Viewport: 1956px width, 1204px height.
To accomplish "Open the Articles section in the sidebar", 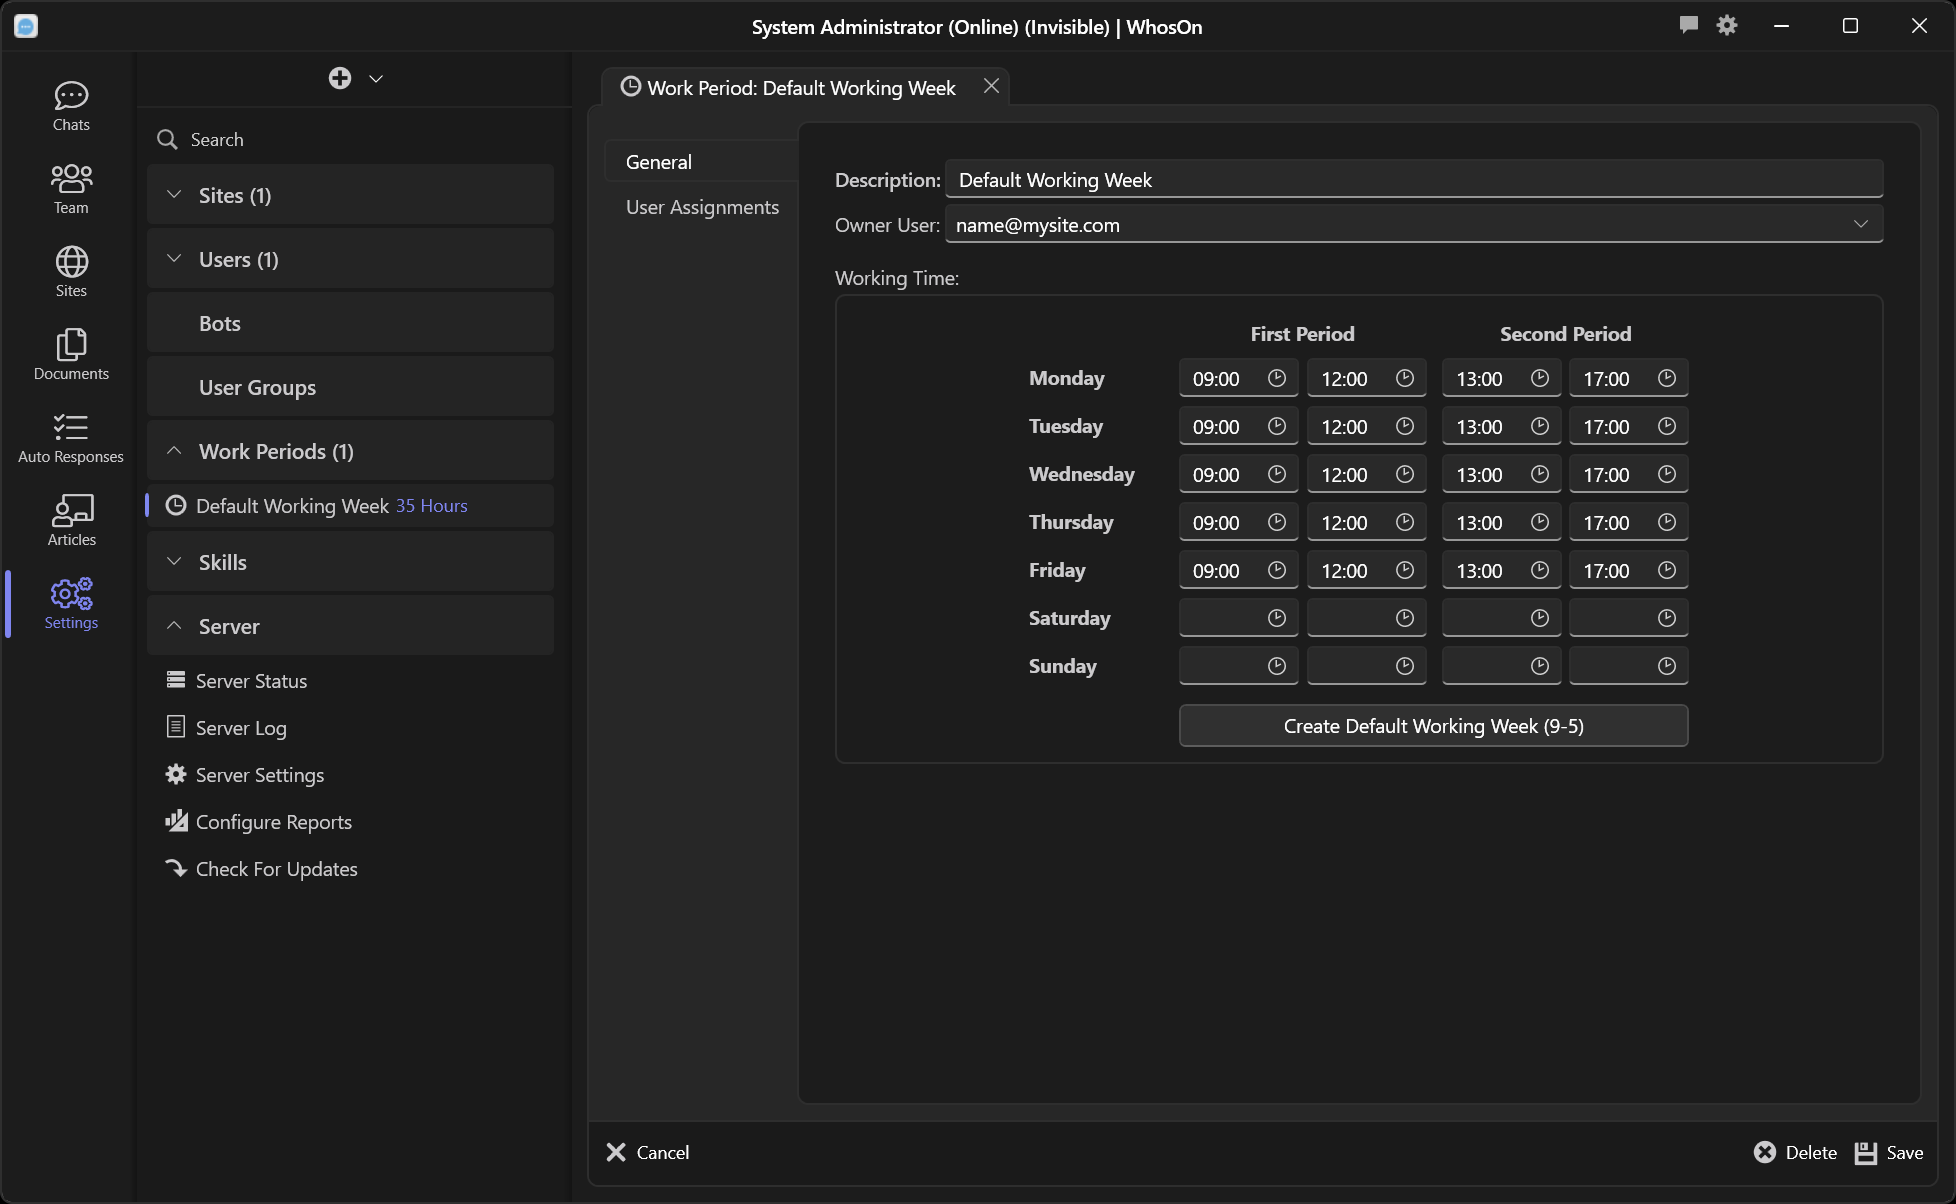I will [x=71, y=521].
